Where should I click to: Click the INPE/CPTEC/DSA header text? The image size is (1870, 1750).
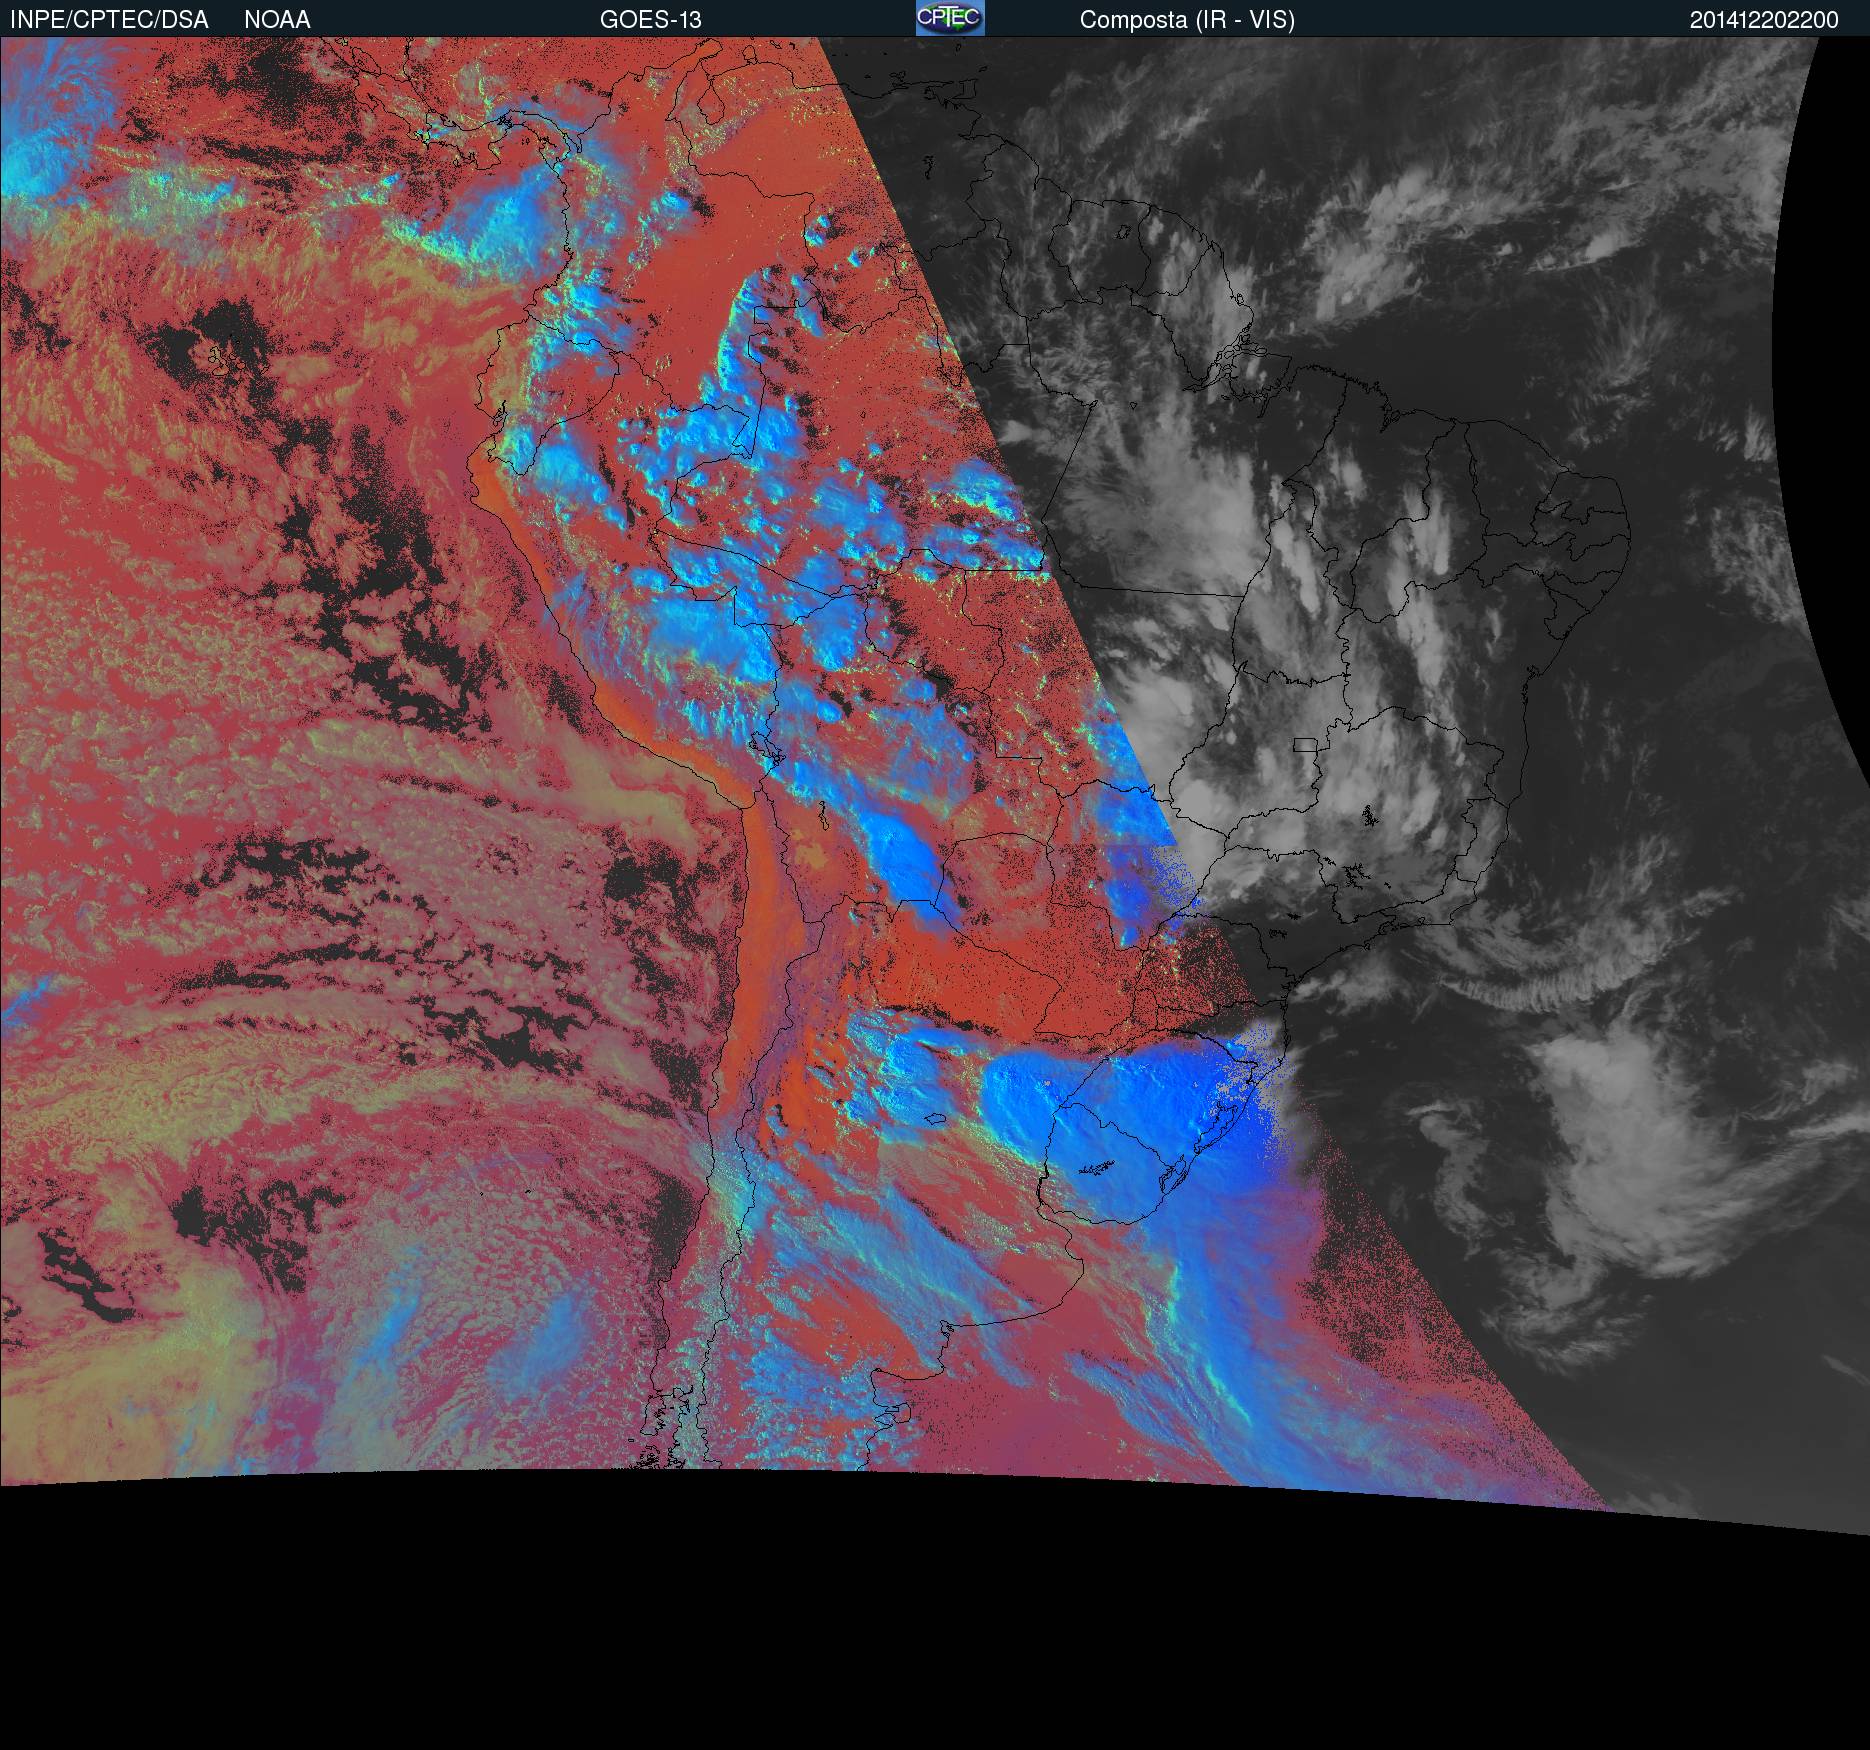point(109,20)
